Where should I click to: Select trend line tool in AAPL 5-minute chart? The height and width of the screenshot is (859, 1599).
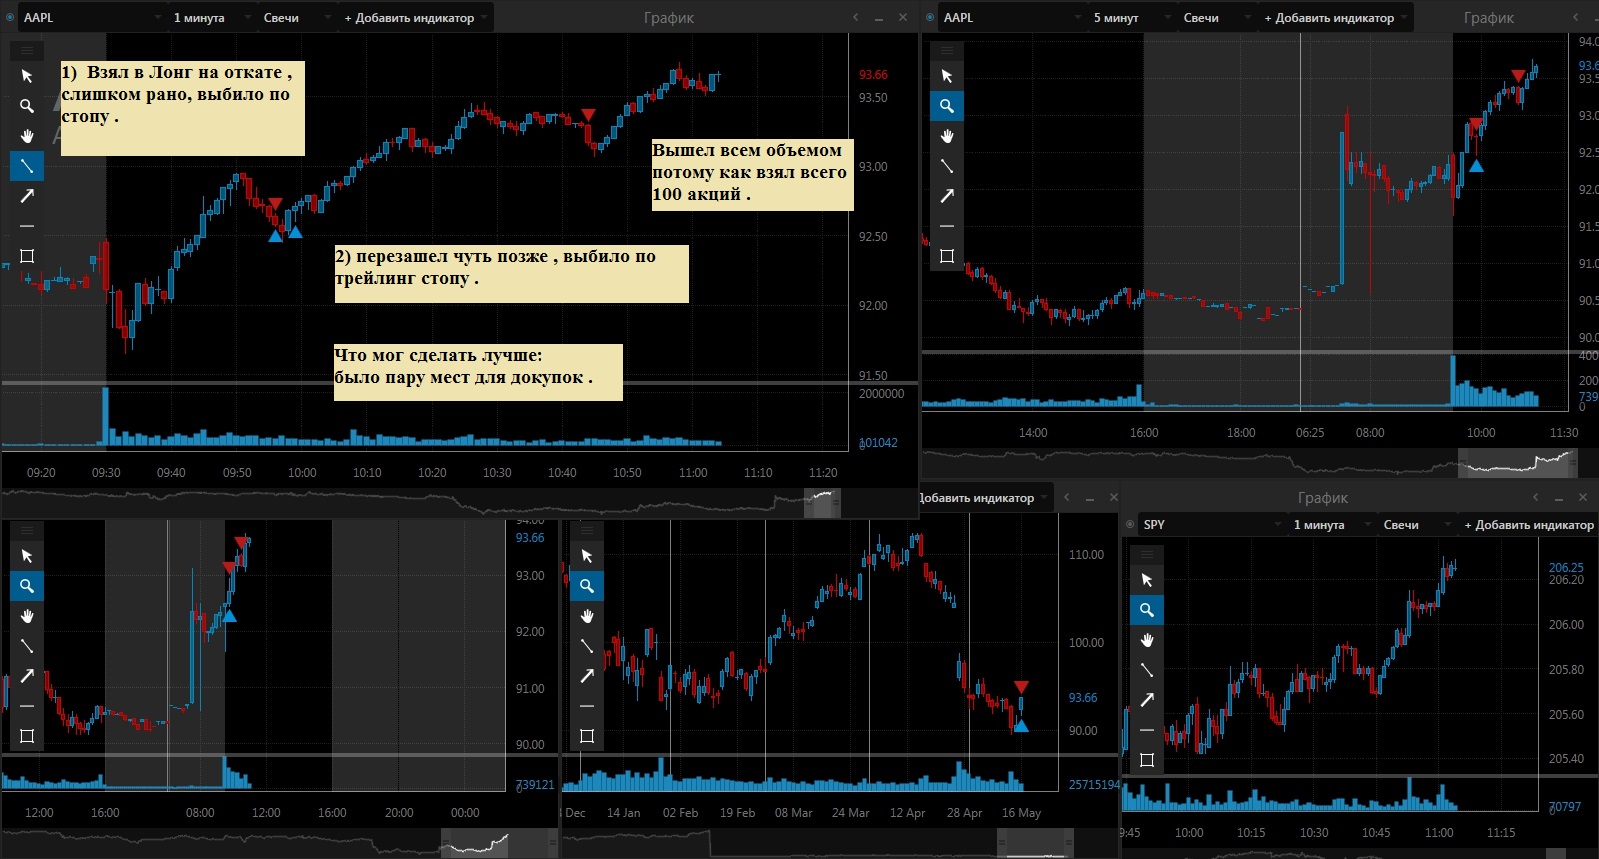coord(947,166)
